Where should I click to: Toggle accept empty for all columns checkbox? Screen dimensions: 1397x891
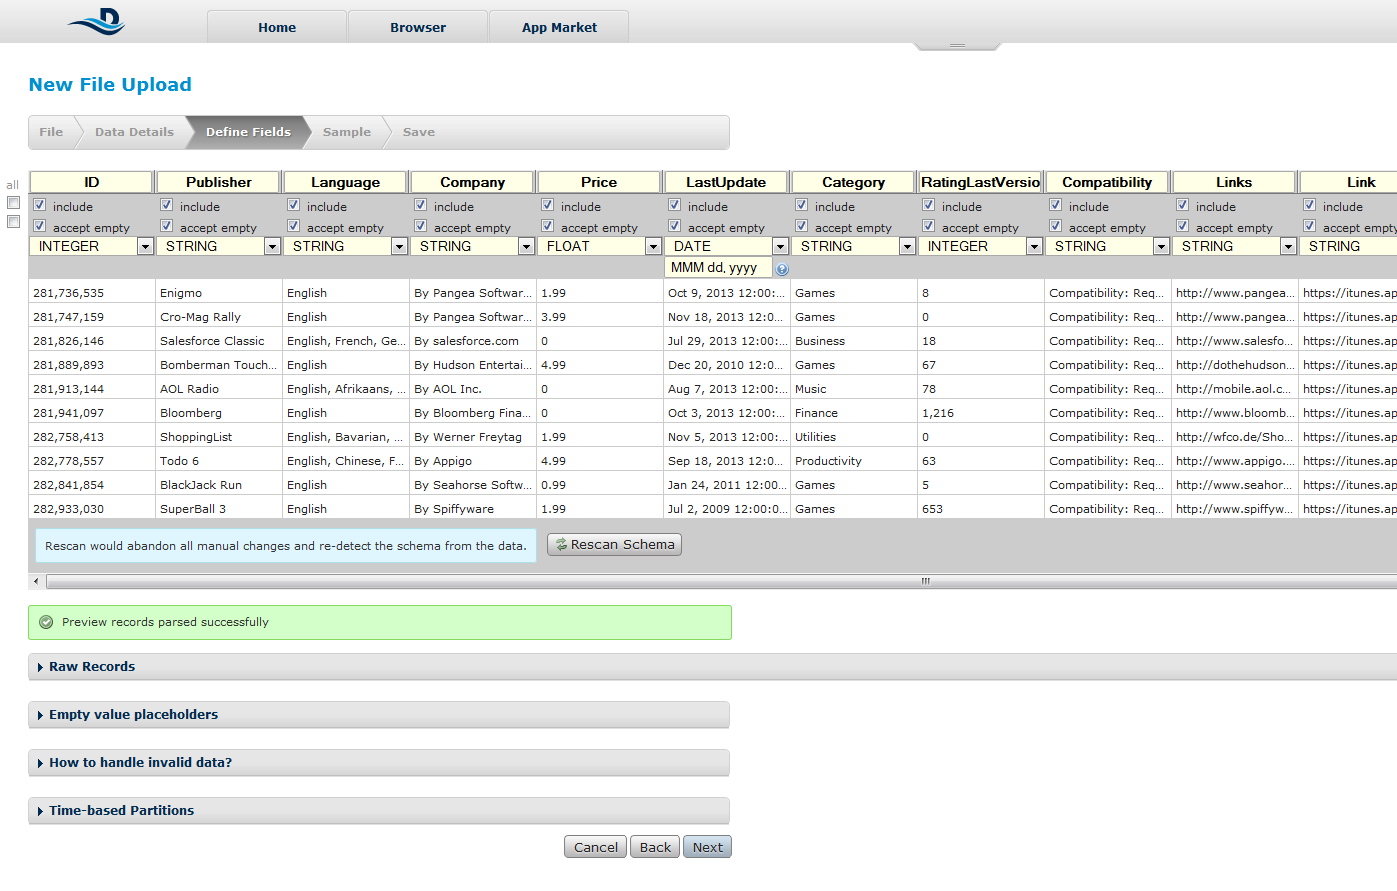[x=14, y=222]
